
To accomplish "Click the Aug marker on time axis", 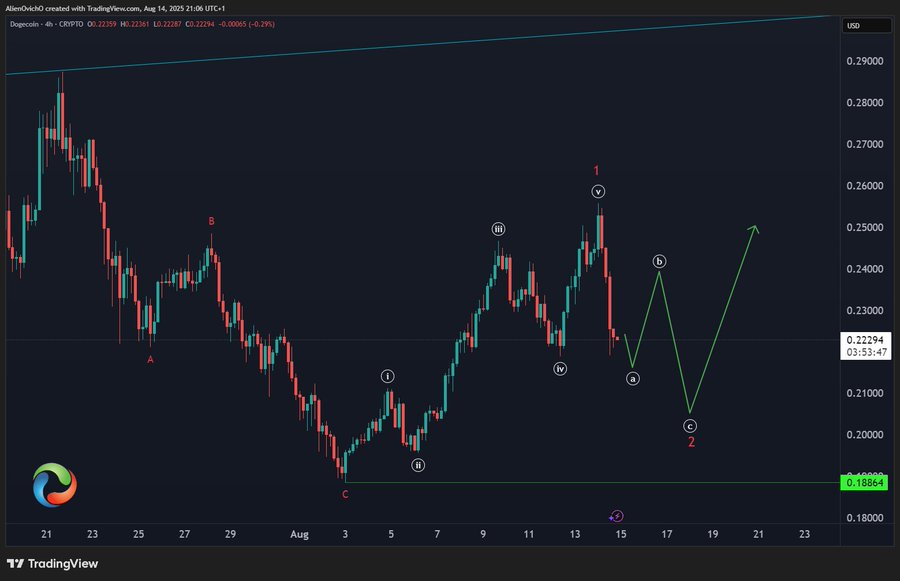I will pos(299,534).
